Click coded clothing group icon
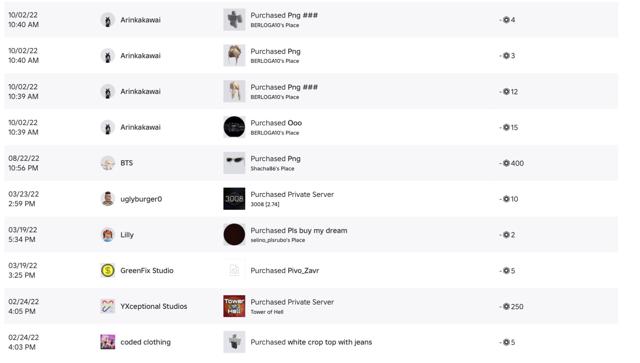 point(108,342)
